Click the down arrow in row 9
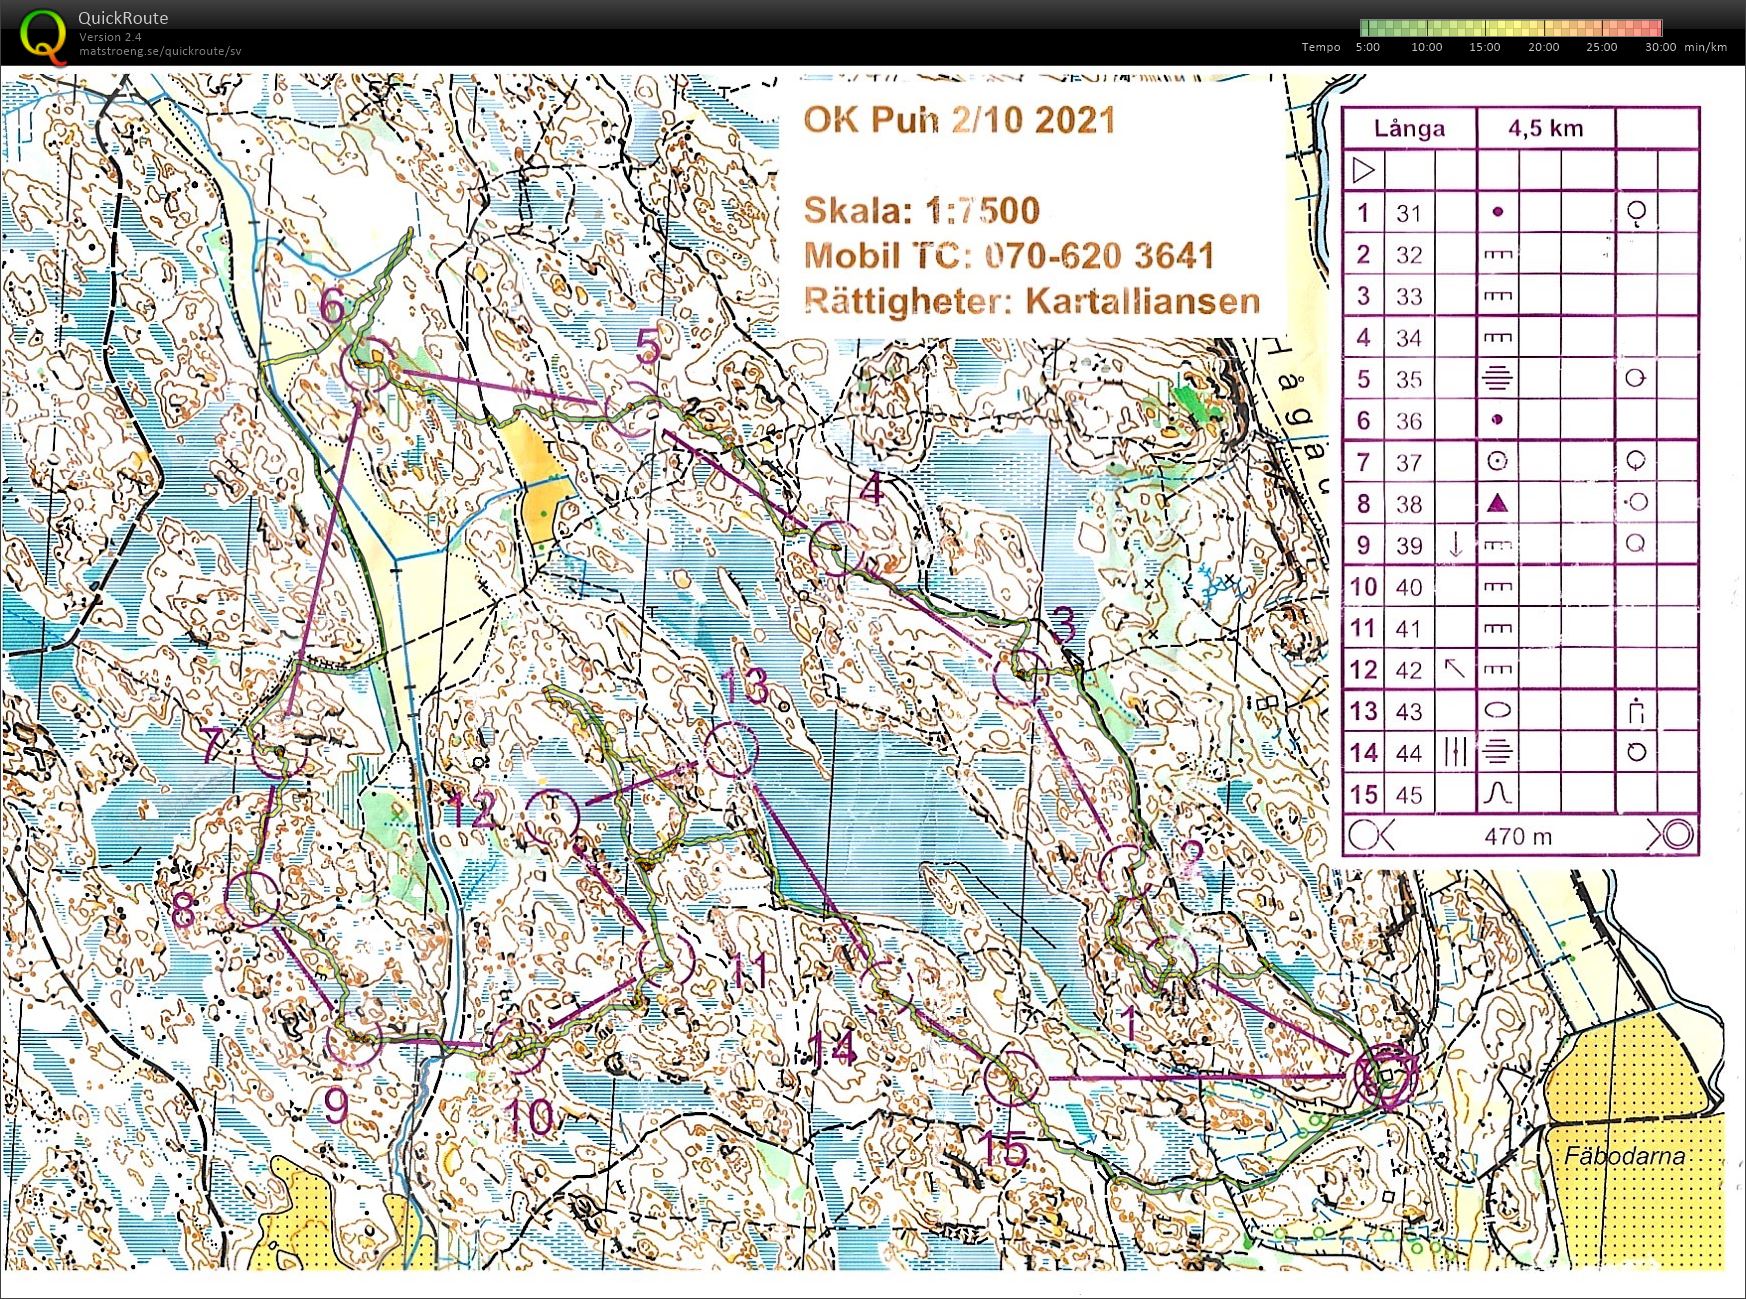The height and width of the screenshot is (1299, 1746). point(1455,545)
